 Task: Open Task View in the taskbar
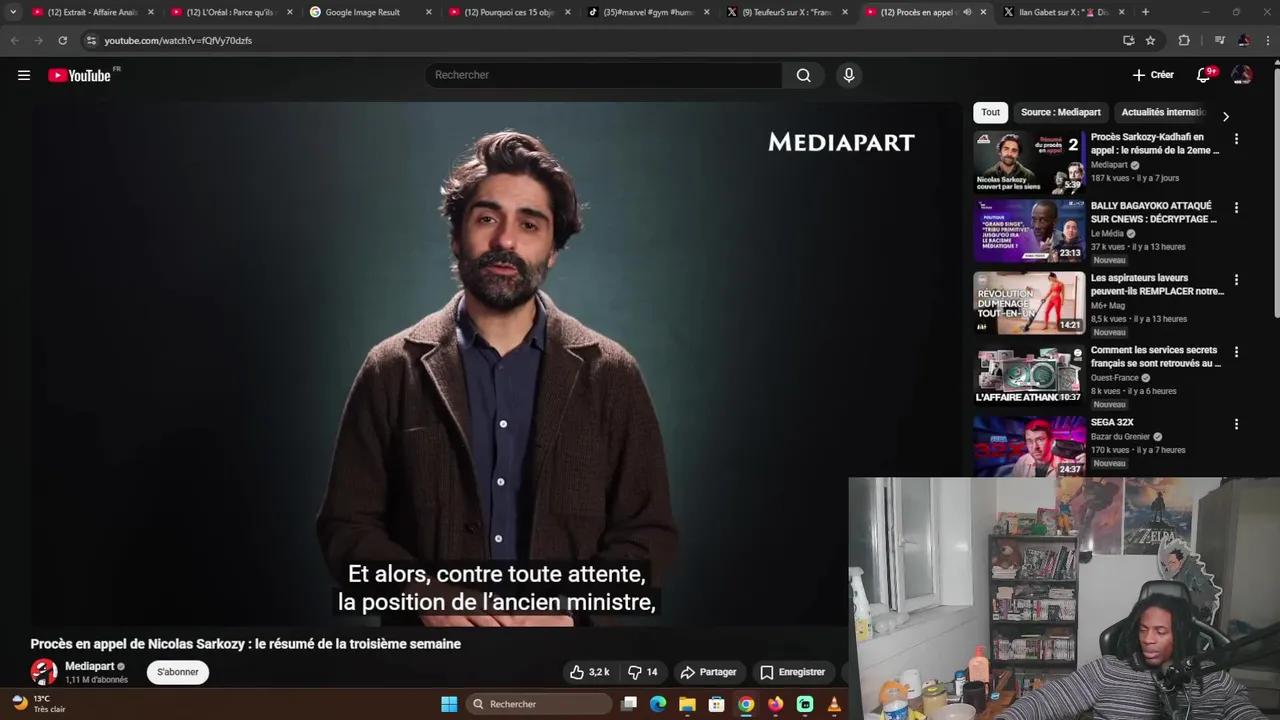click(x=629, y=704)
